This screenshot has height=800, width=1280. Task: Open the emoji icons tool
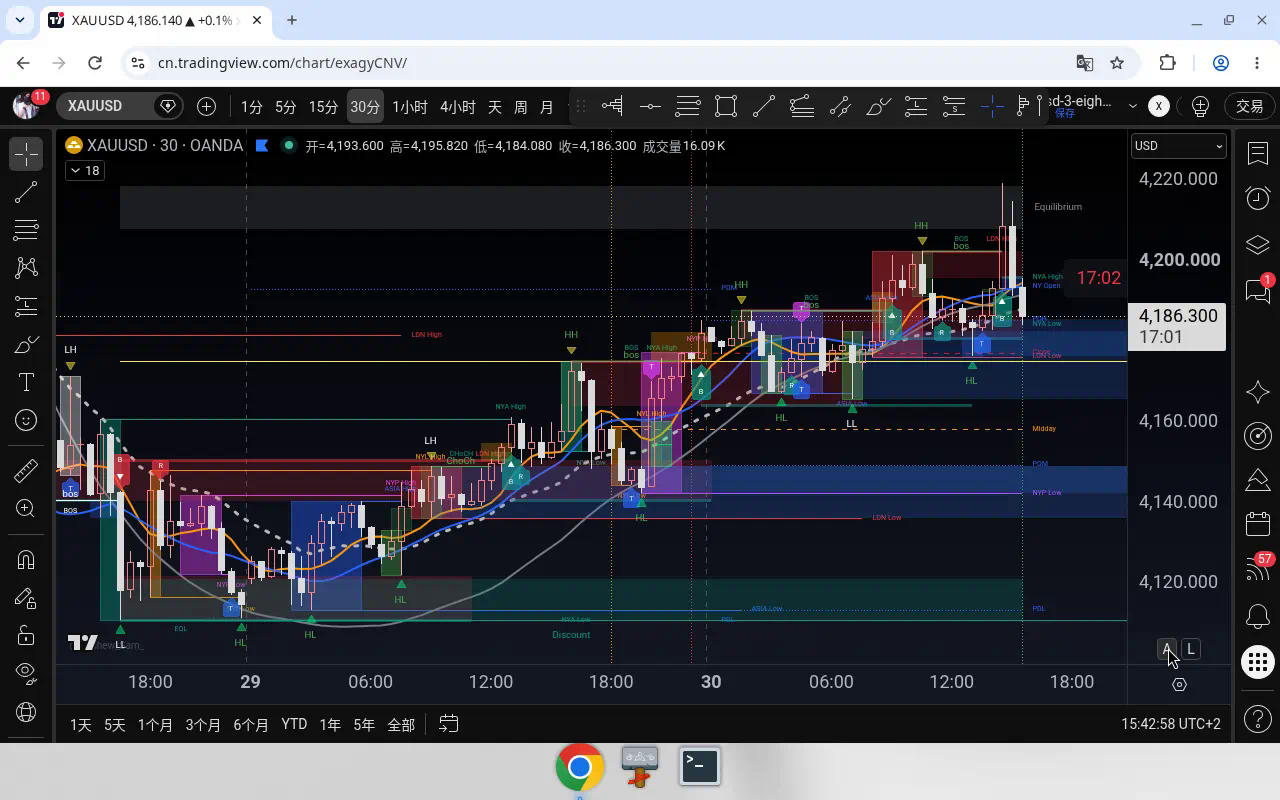point(26,420)
